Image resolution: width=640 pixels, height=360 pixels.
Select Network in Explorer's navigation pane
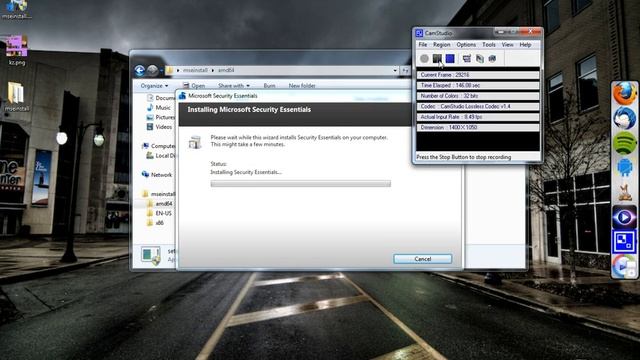[157, 175]
